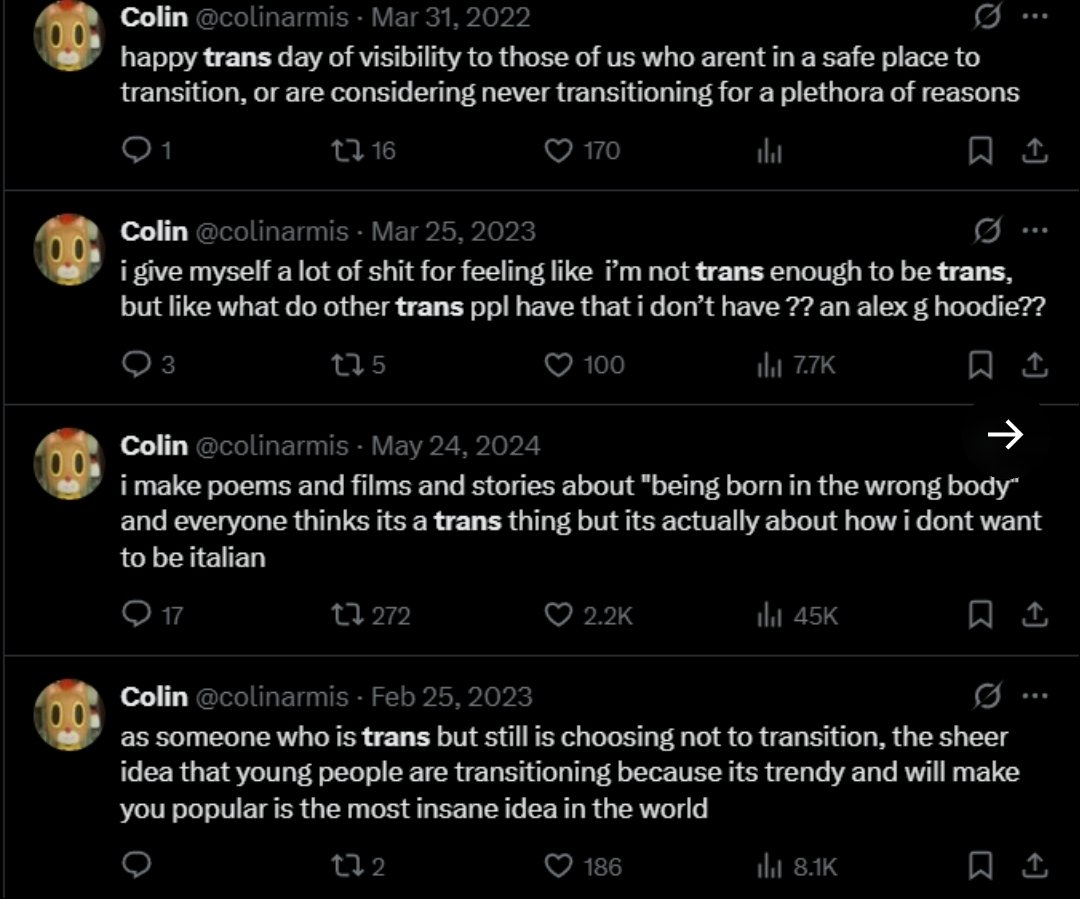
Task: Open more options on Mar 31, 2022 tweet
Action: click(1035, 17)
